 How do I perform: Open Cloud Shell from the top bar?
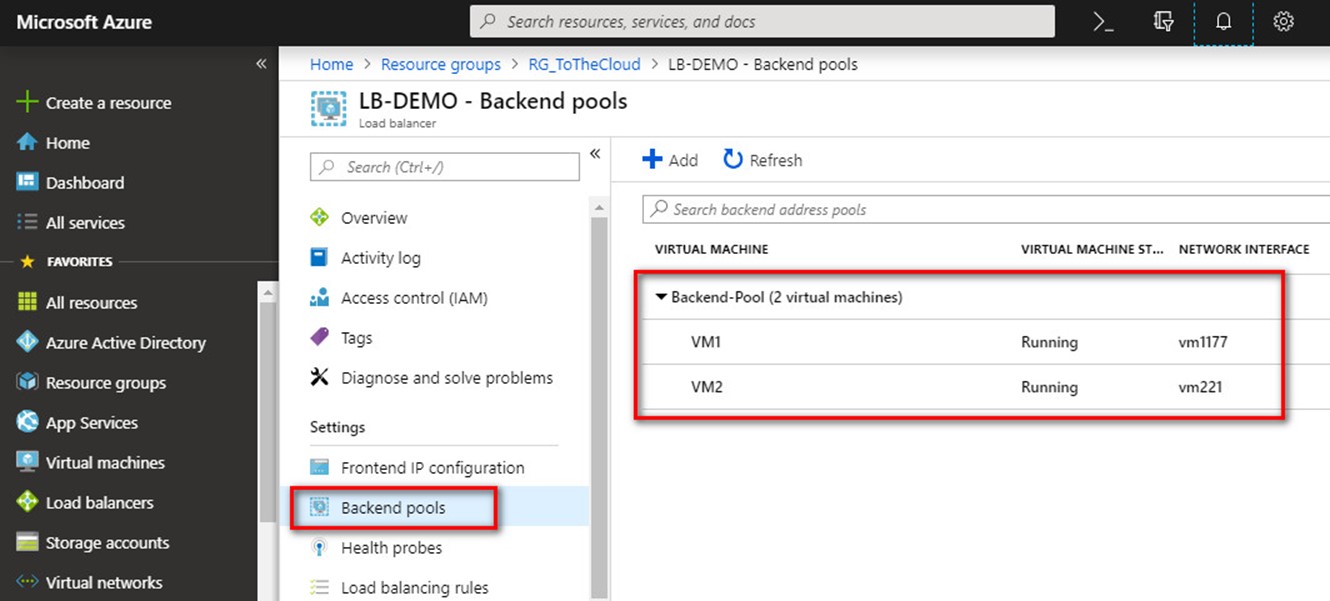pos(1103,22)
